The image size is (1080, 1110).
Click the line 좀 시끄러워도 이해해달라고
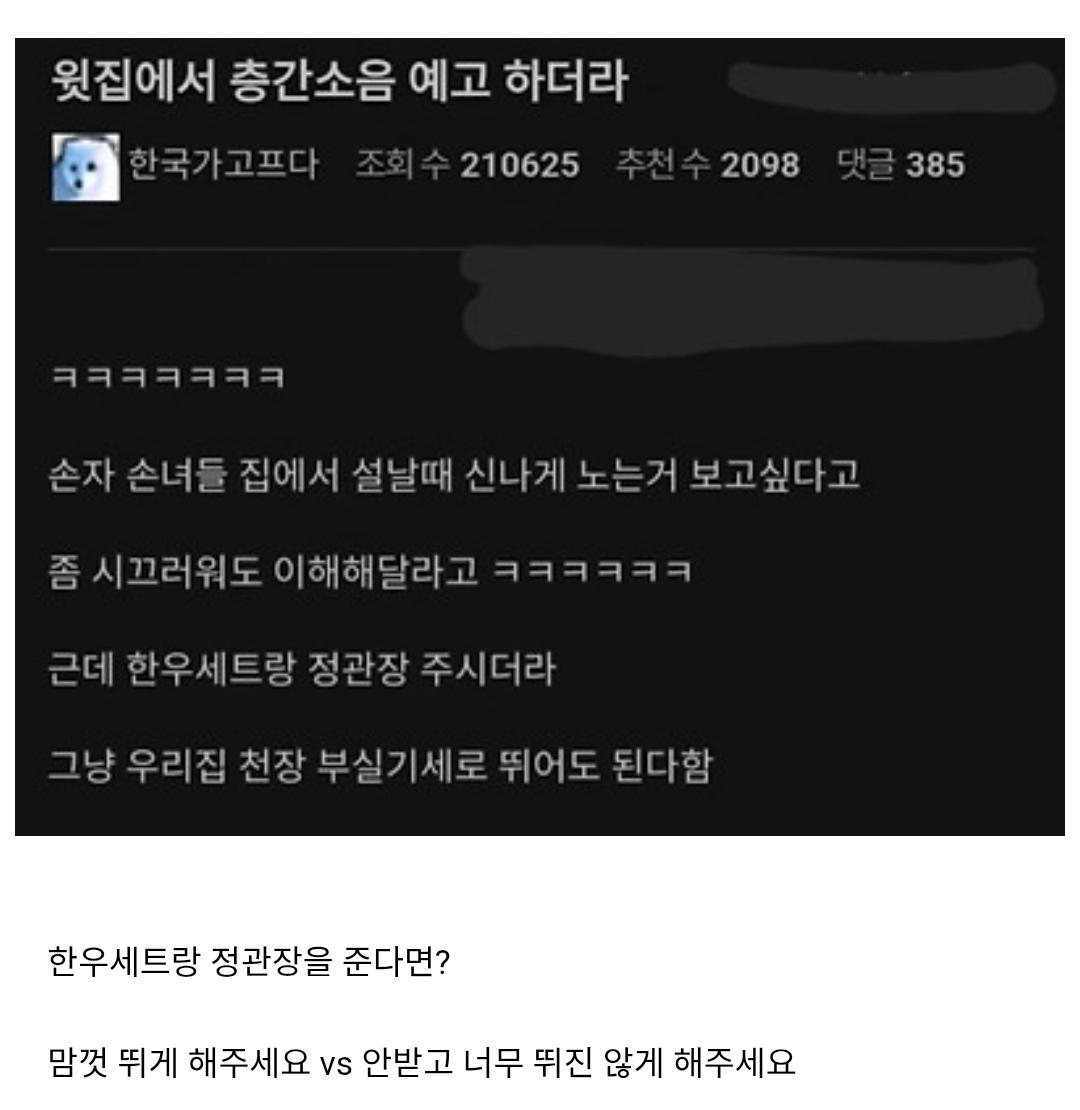tap(369, 571)
